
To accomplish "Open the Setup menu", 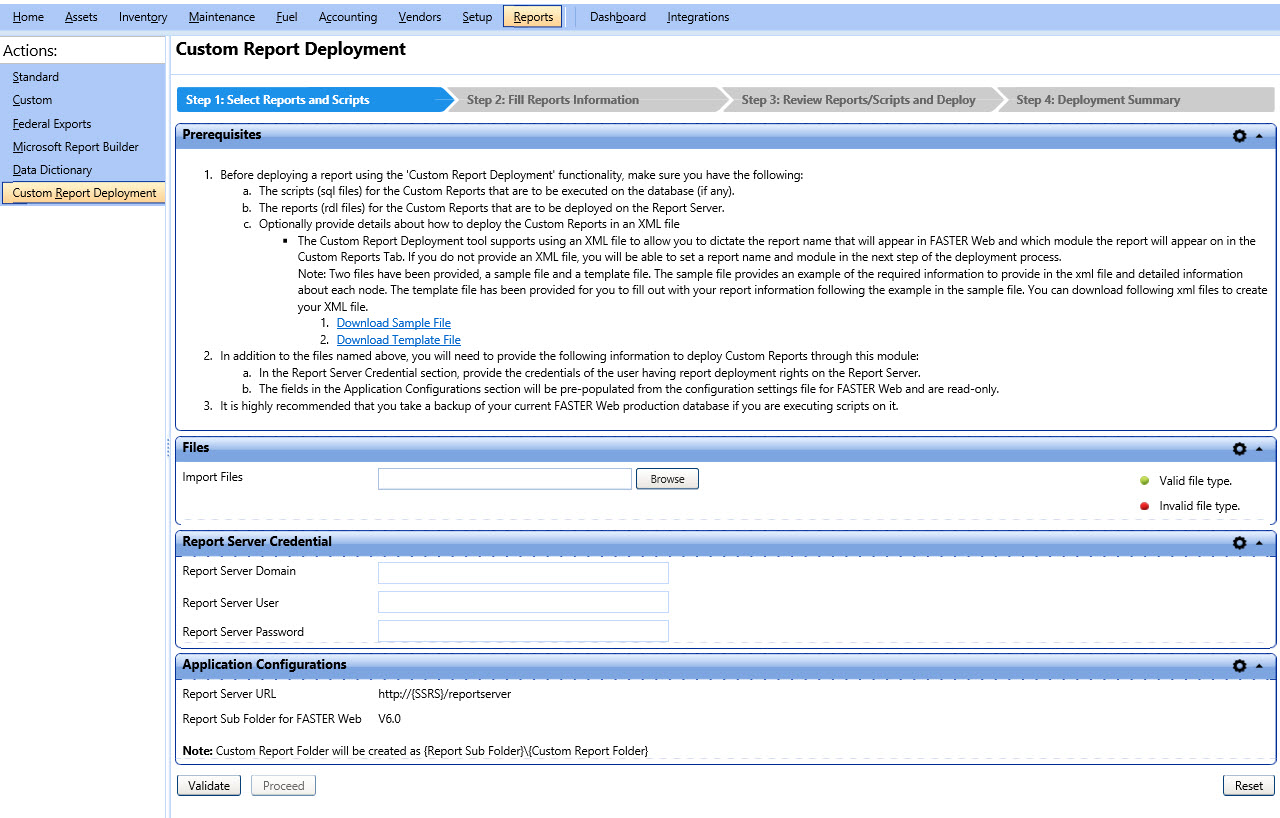I will [477, 17].
